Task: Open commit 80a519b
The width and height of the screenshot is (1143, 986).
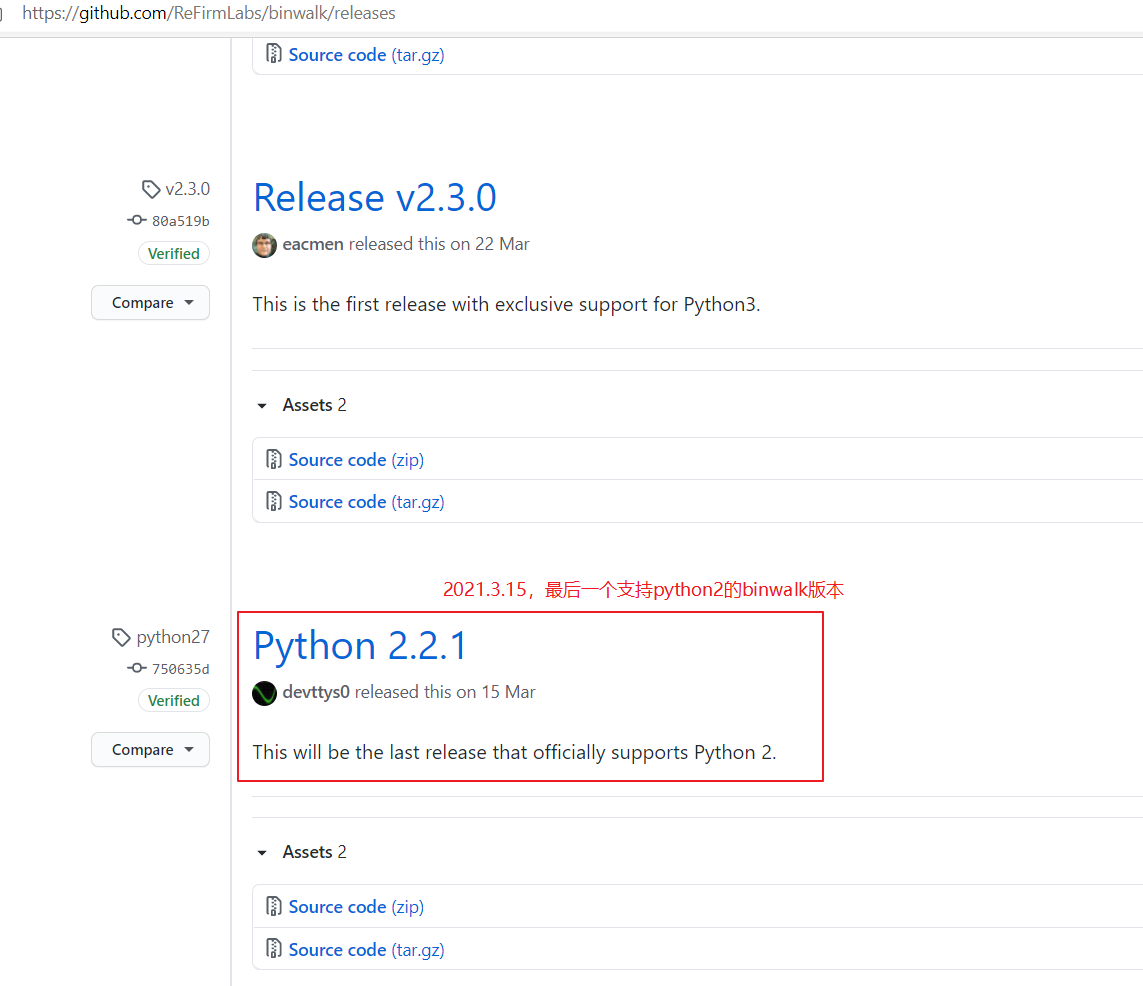Action: (180, 221)
